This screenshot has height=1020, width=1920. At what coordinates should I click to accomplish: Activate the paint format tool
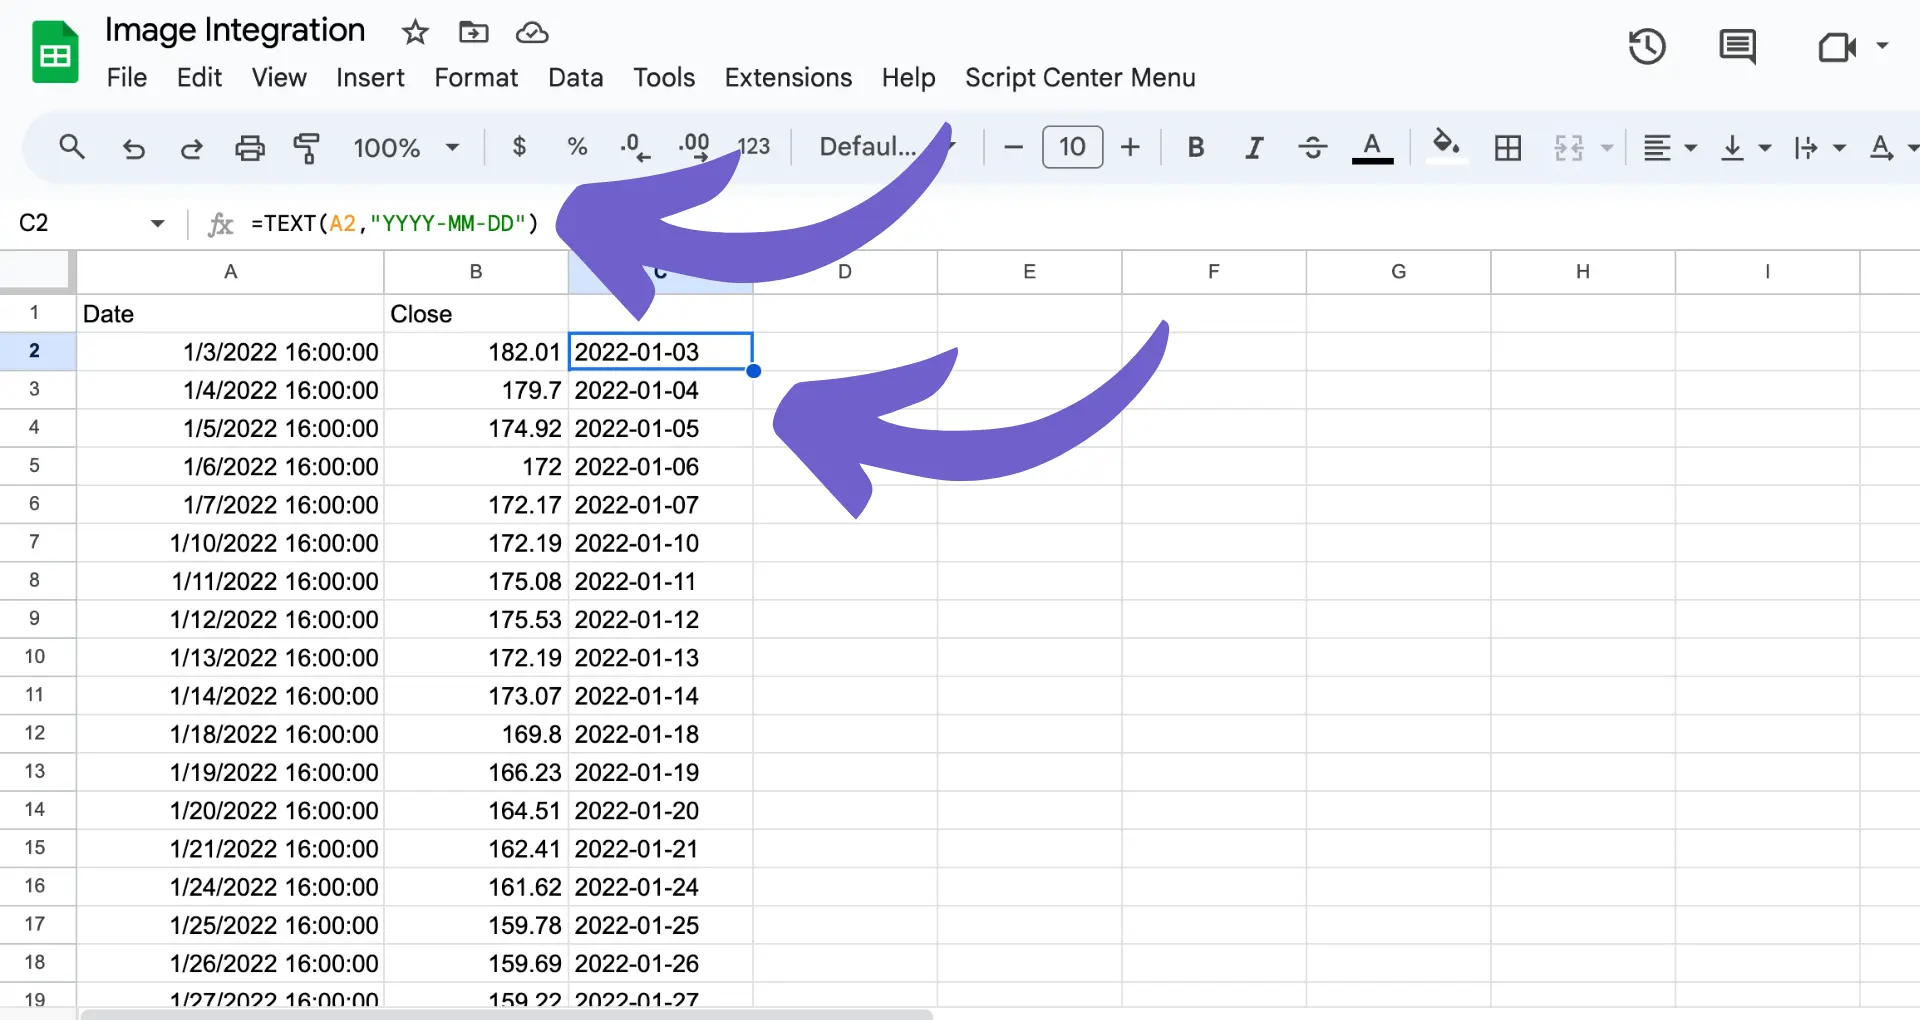tap(307, 148)
